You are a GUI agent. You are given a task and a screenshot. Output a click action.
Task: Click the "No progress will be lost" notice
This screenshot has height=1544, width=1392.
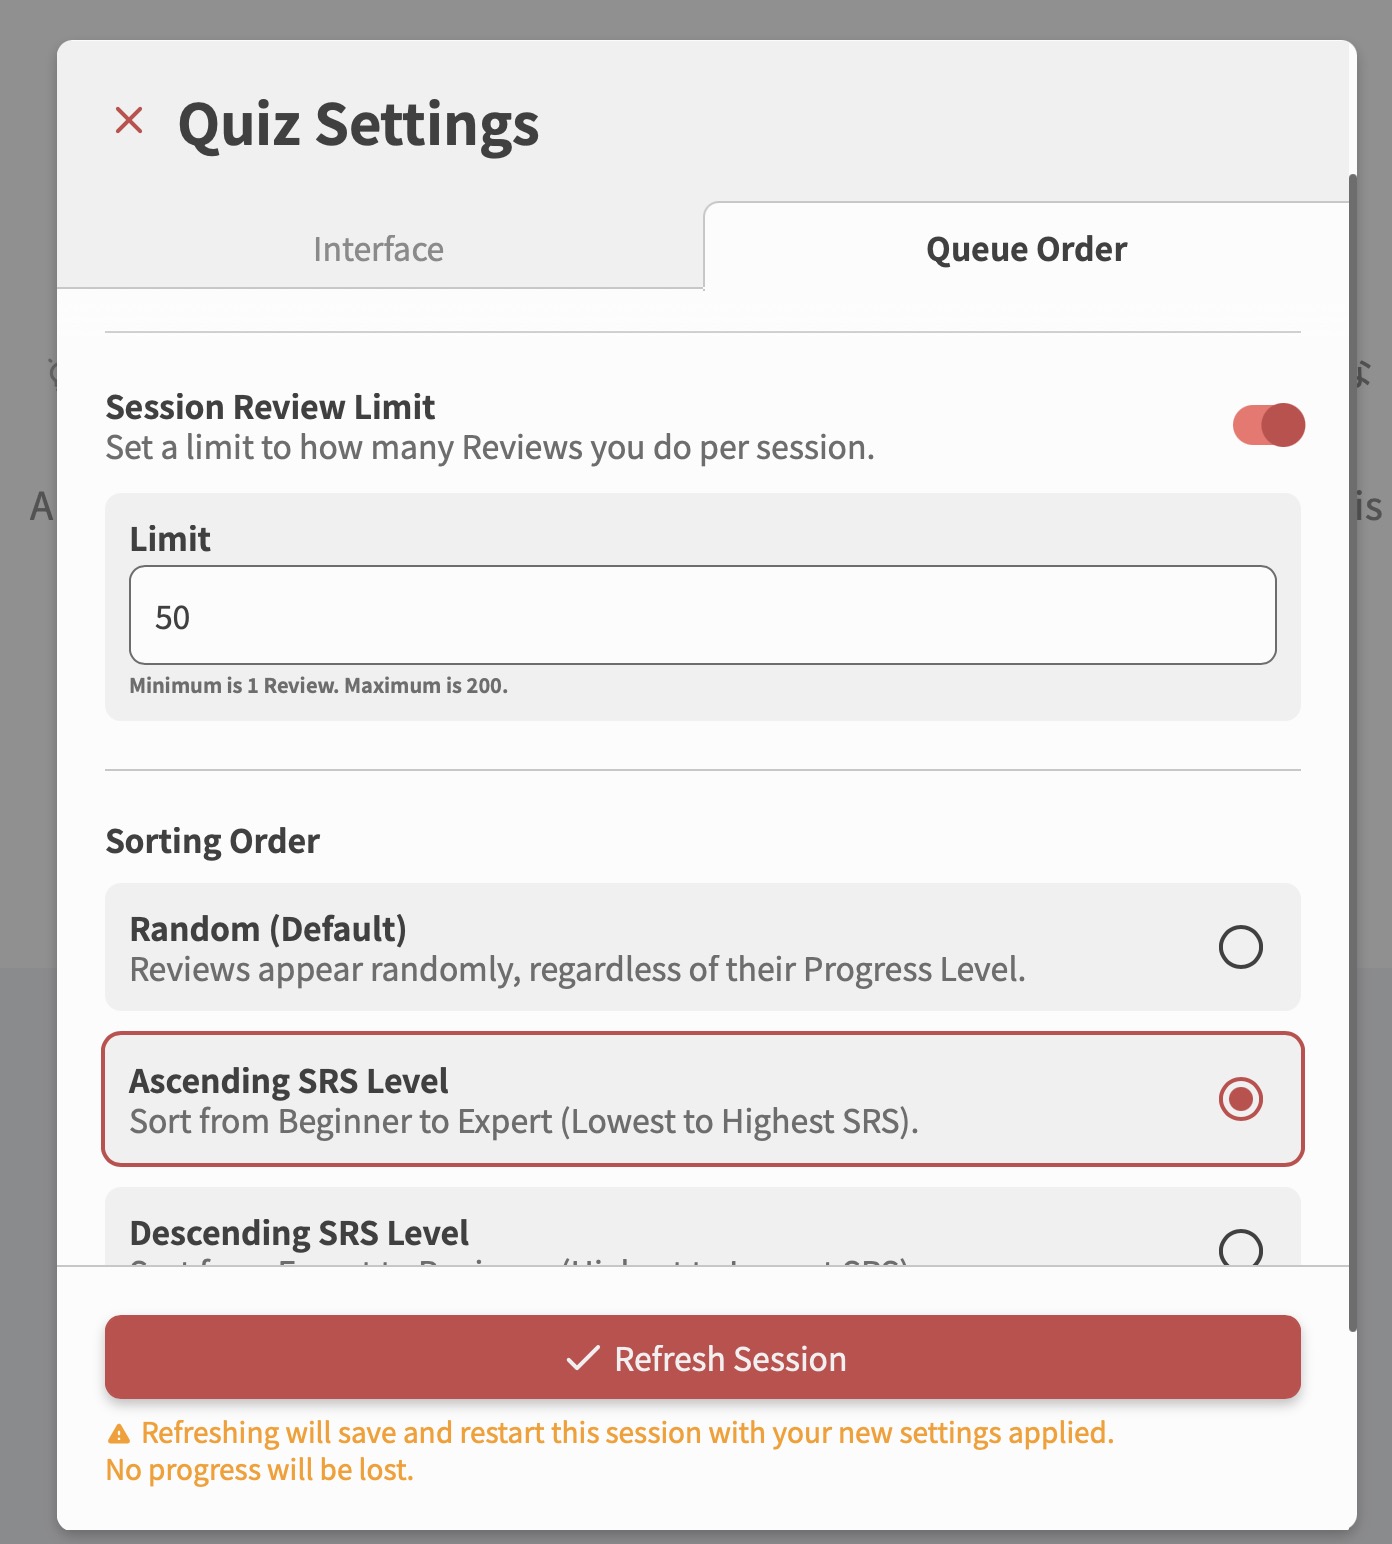(260, 1470)
